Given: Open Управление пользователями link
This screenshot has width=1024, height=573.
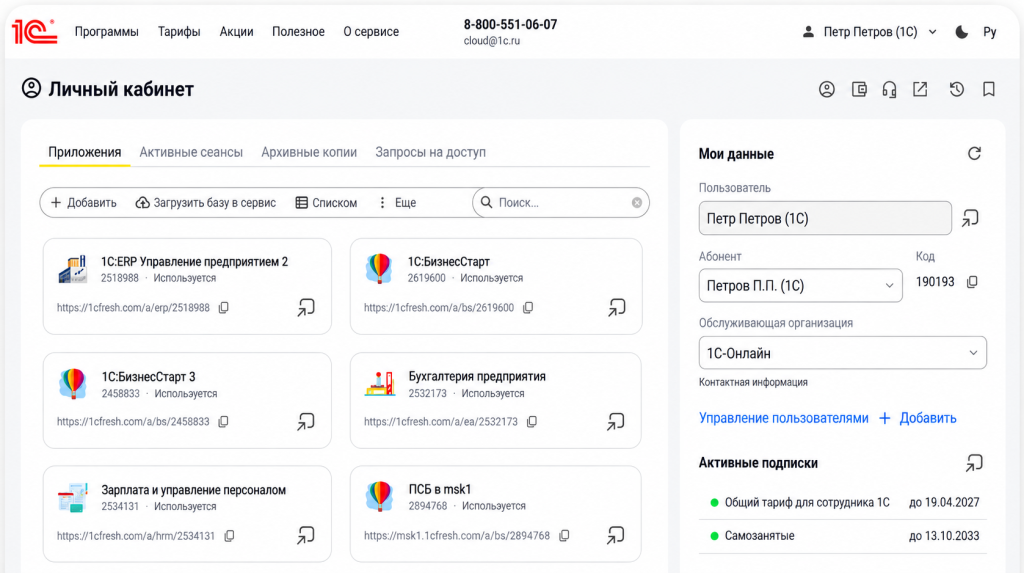Looking at the screenshot, I should [784, 418].
